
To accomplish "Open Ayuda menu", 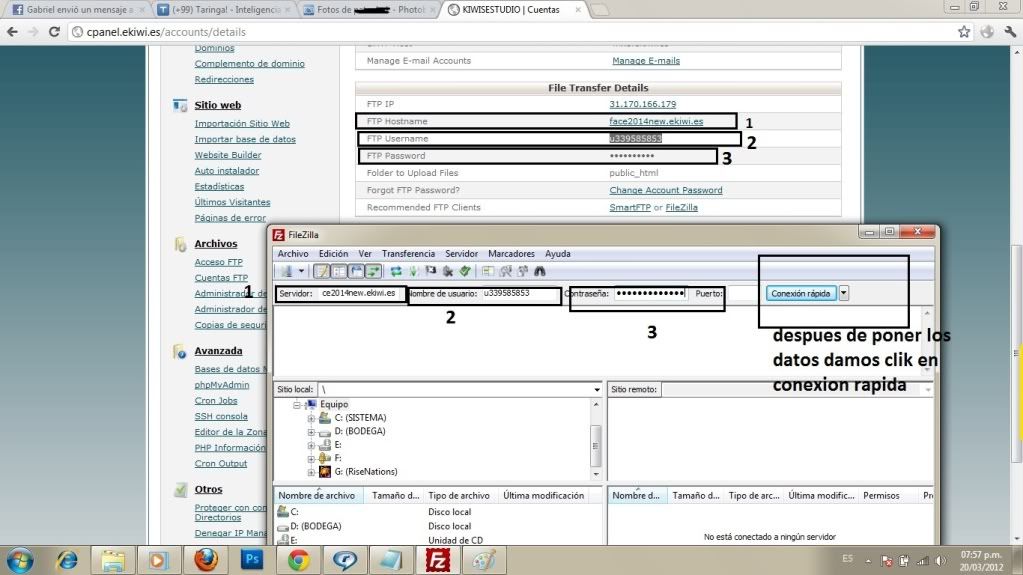I will pos(558,253).
